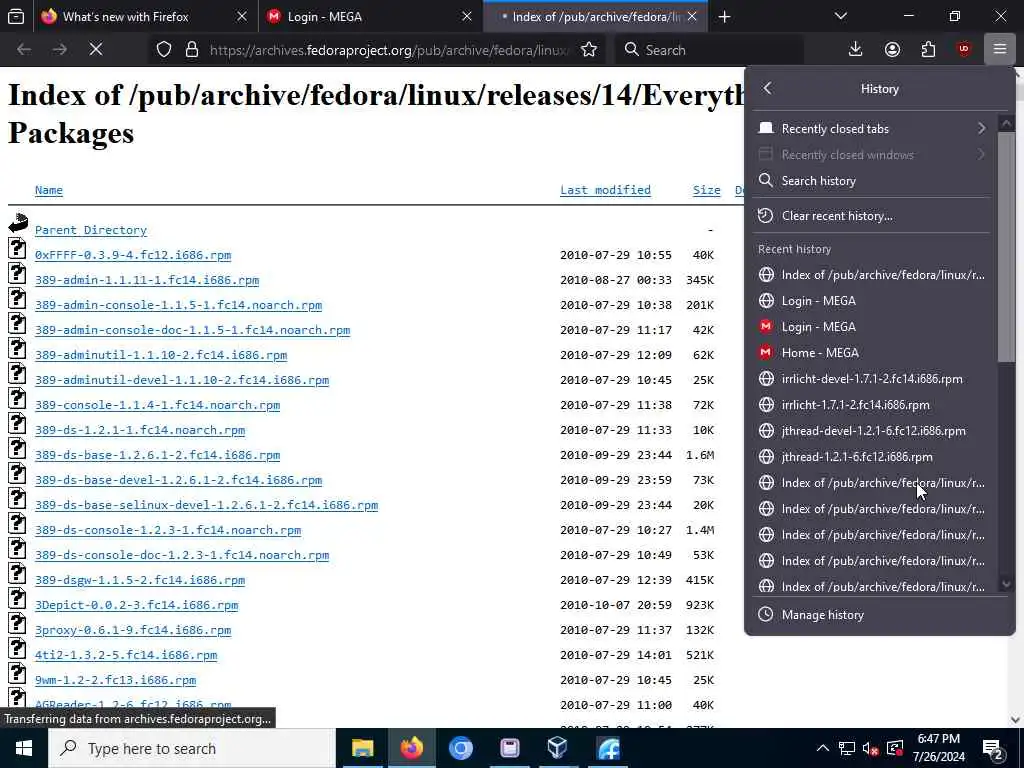Viewport: 1024px width, 768px height.
Task: Open 389-adminutil-1.1.10-2.fc14.i686.rpm link
Action: click(x=161, y=355)
